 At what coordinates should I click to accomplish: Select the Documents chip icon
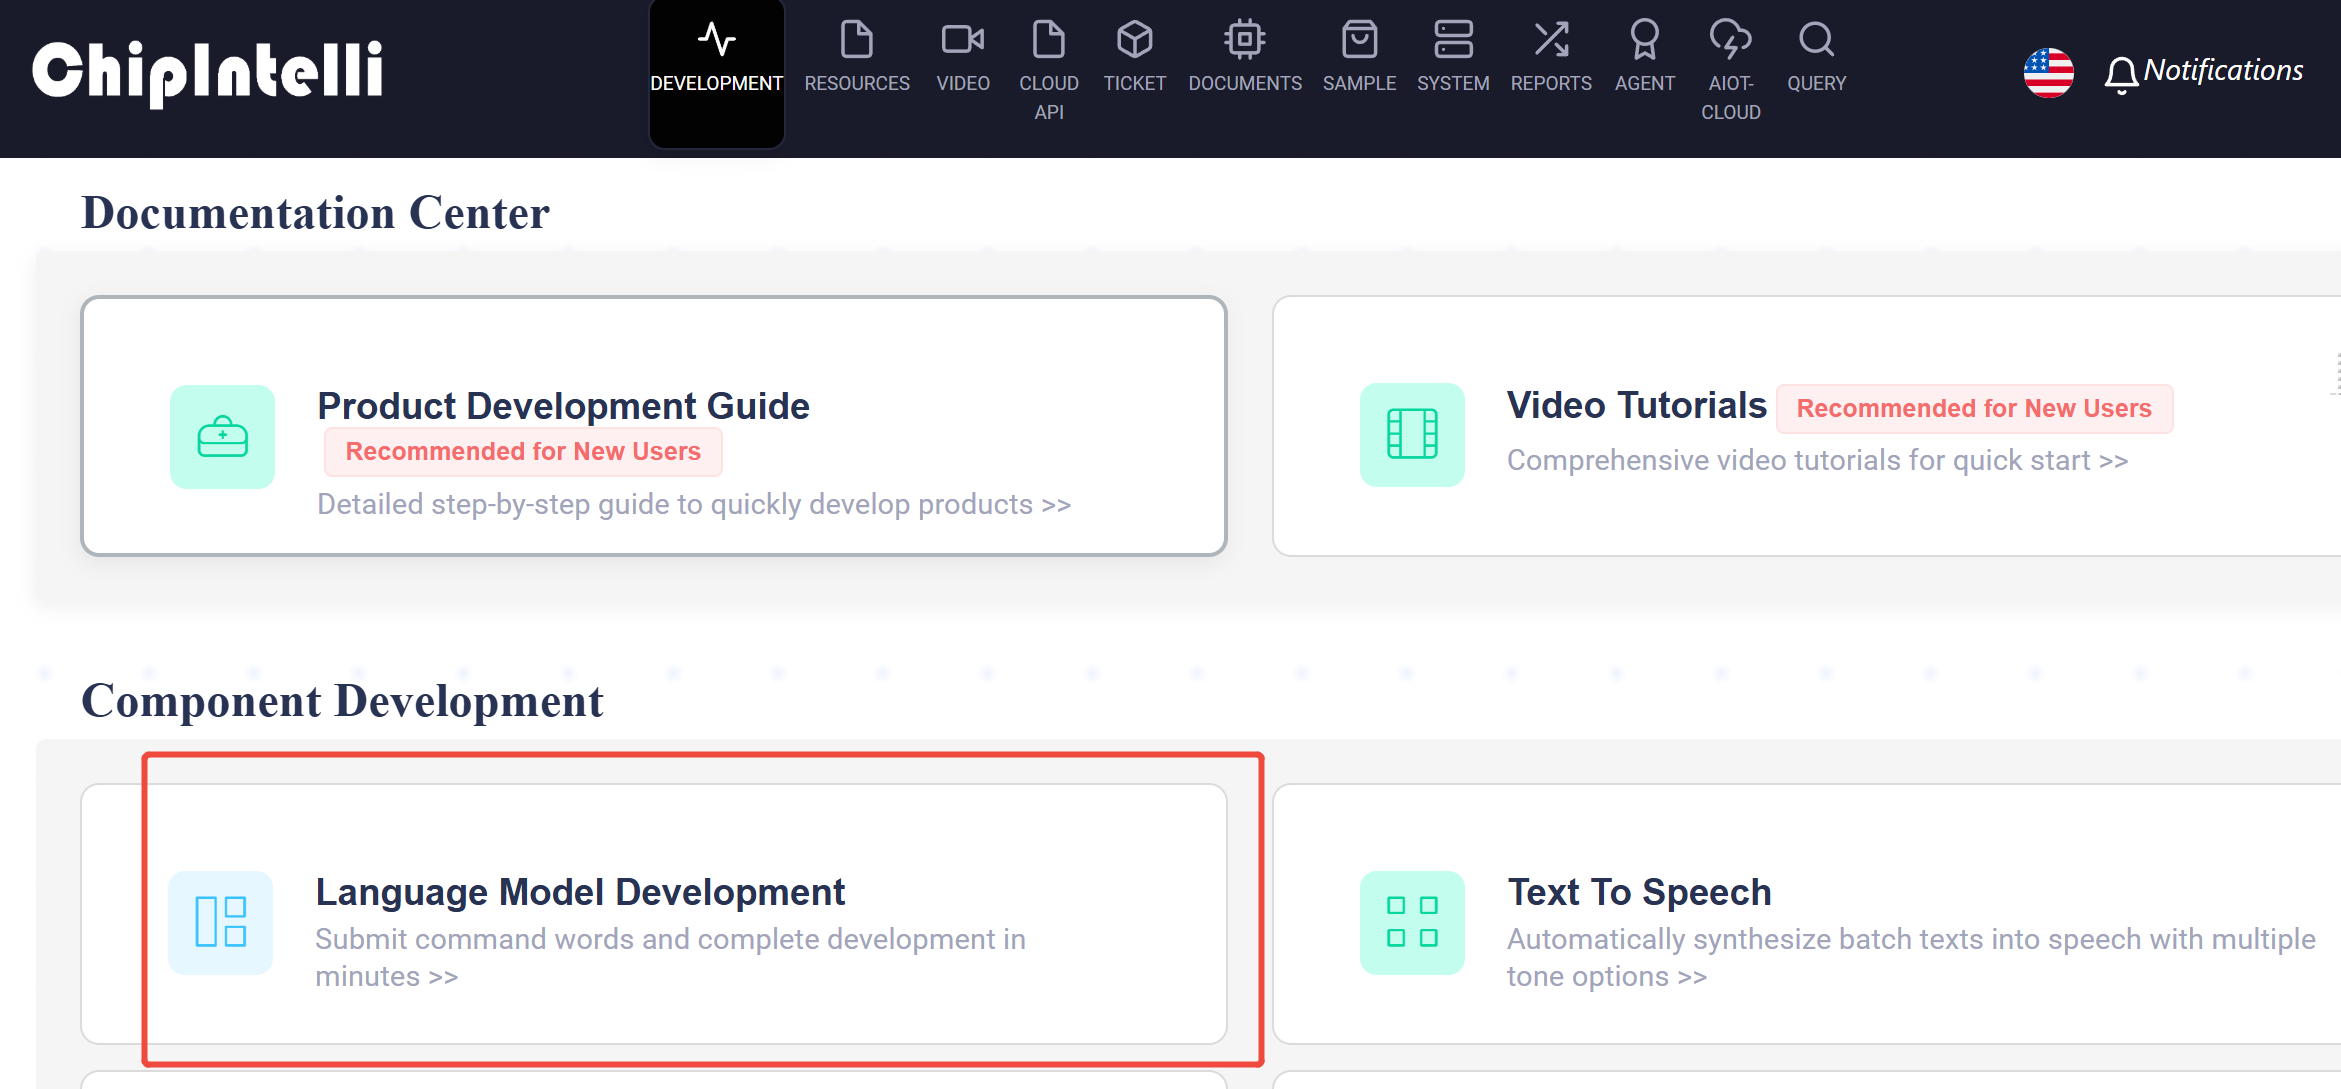[x=1244, y=40]
